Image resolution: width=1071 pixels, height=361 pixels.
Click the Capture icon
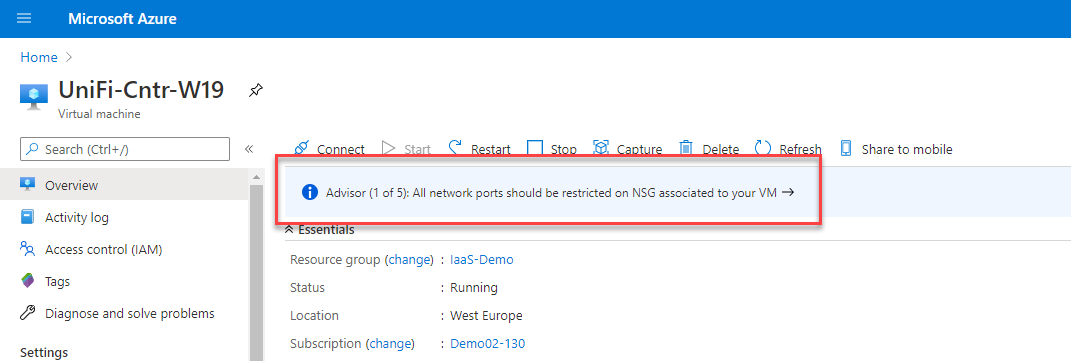point(601,148)
